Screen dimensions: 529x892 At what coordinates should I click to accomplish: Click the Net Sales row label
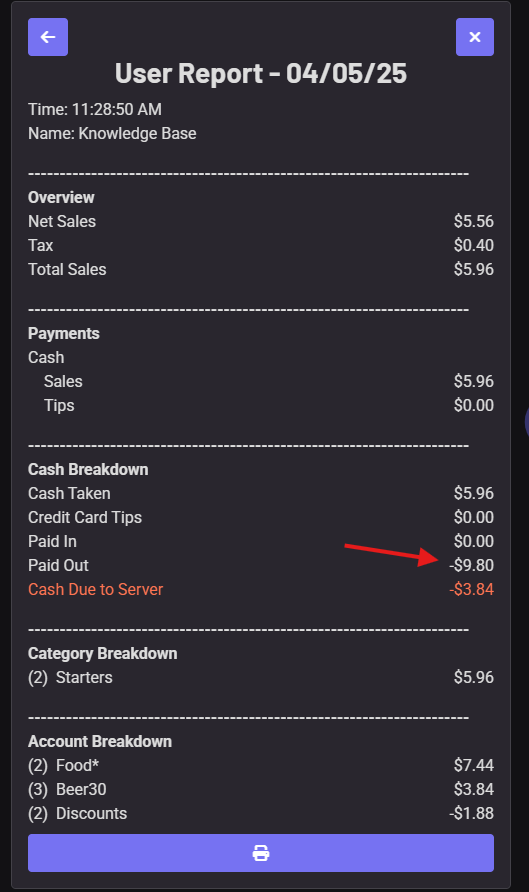pos(62,221)
